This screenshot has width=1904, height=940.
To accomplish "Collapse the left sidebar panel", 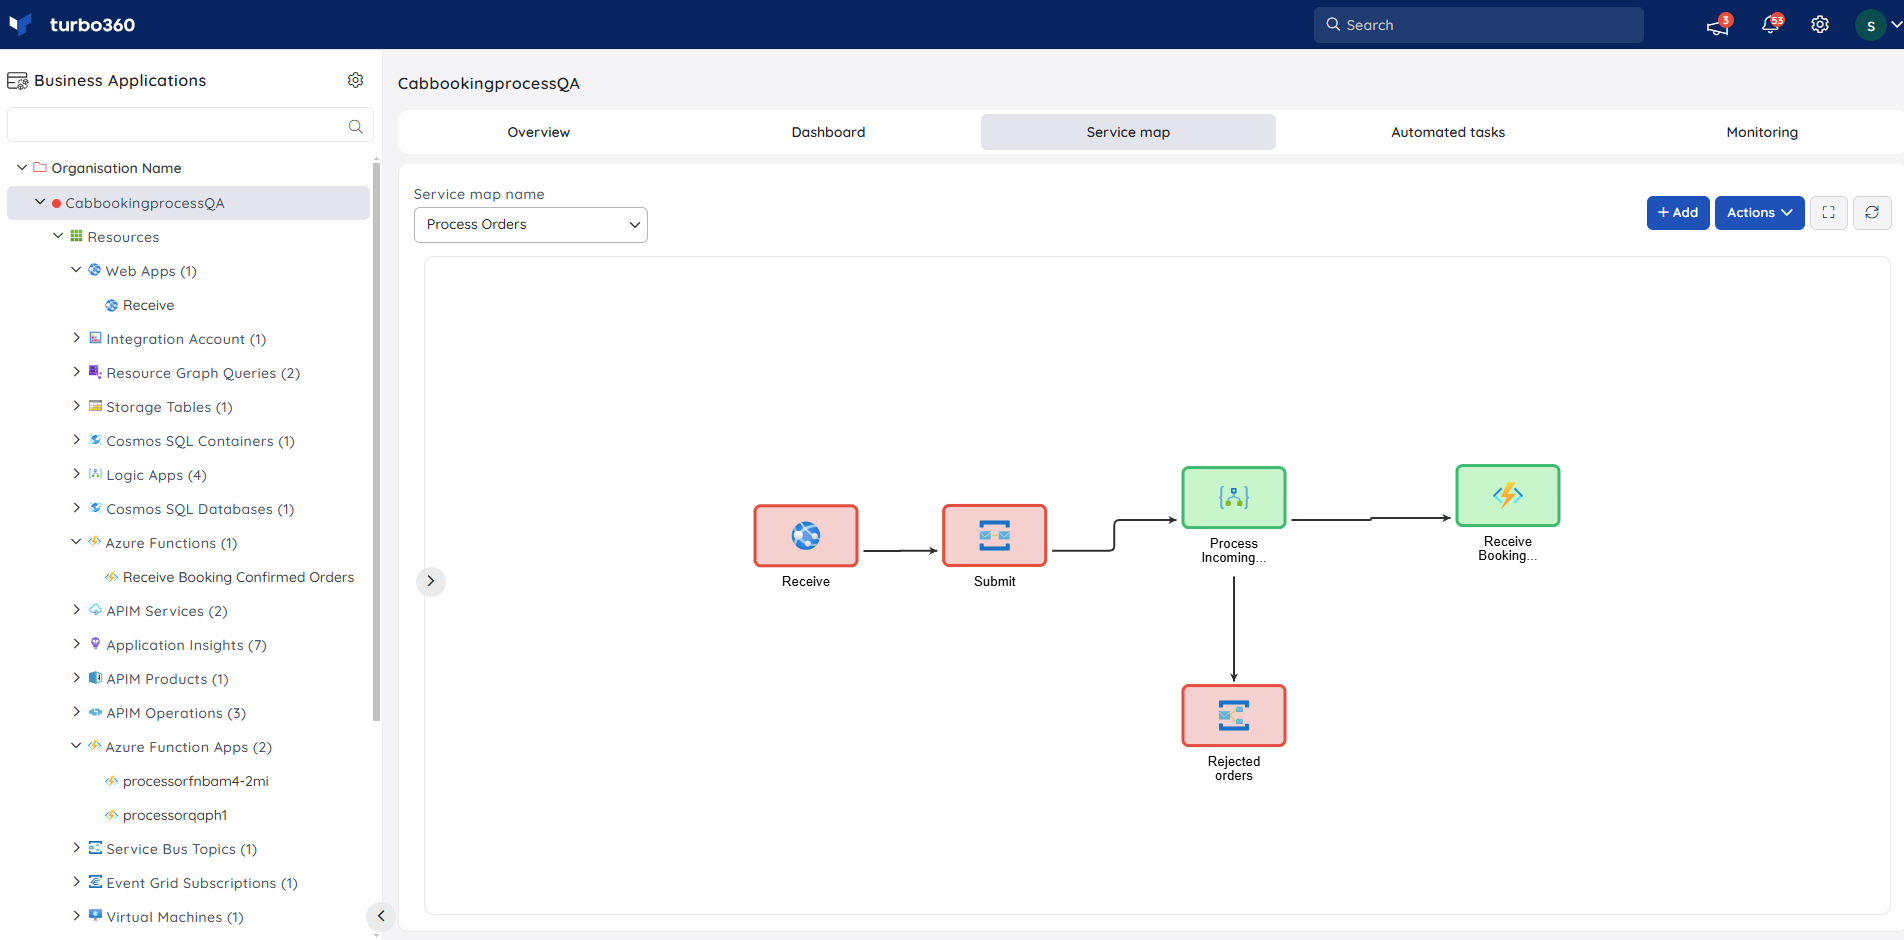I will [x=381, y=915].
